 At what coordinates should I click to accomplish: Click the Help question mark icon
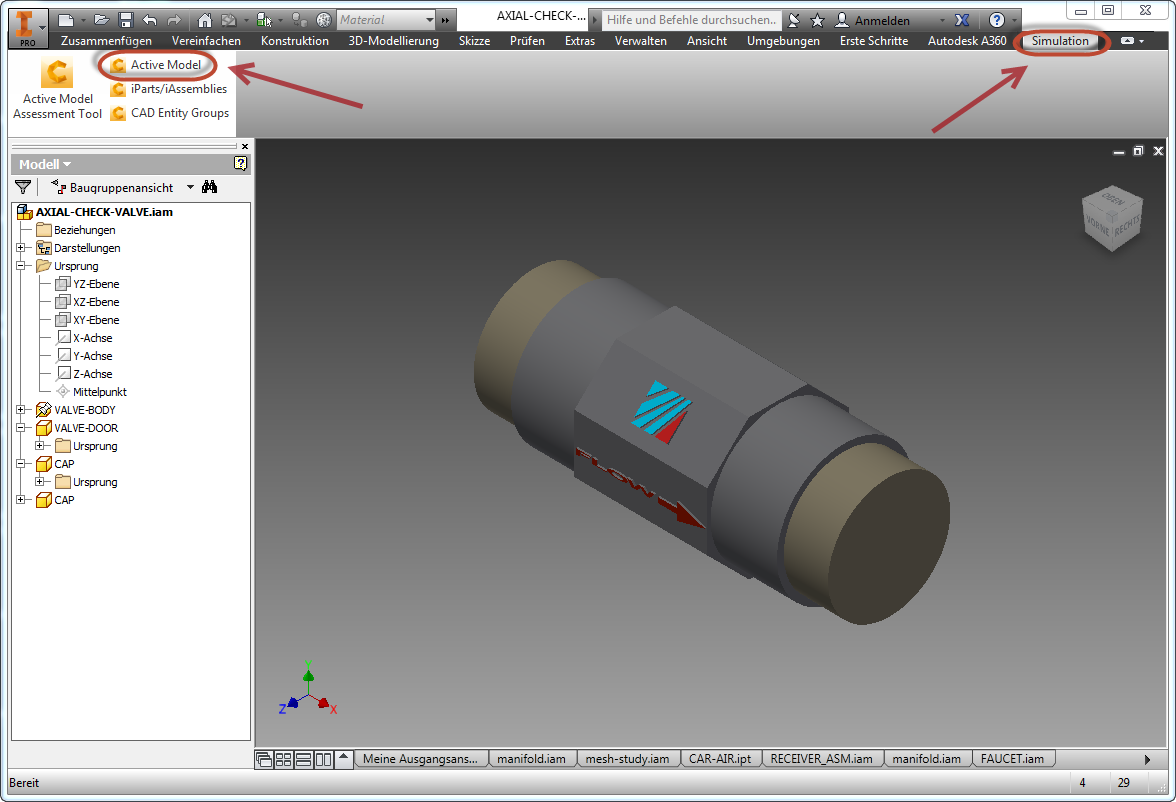tap(997, 20)
